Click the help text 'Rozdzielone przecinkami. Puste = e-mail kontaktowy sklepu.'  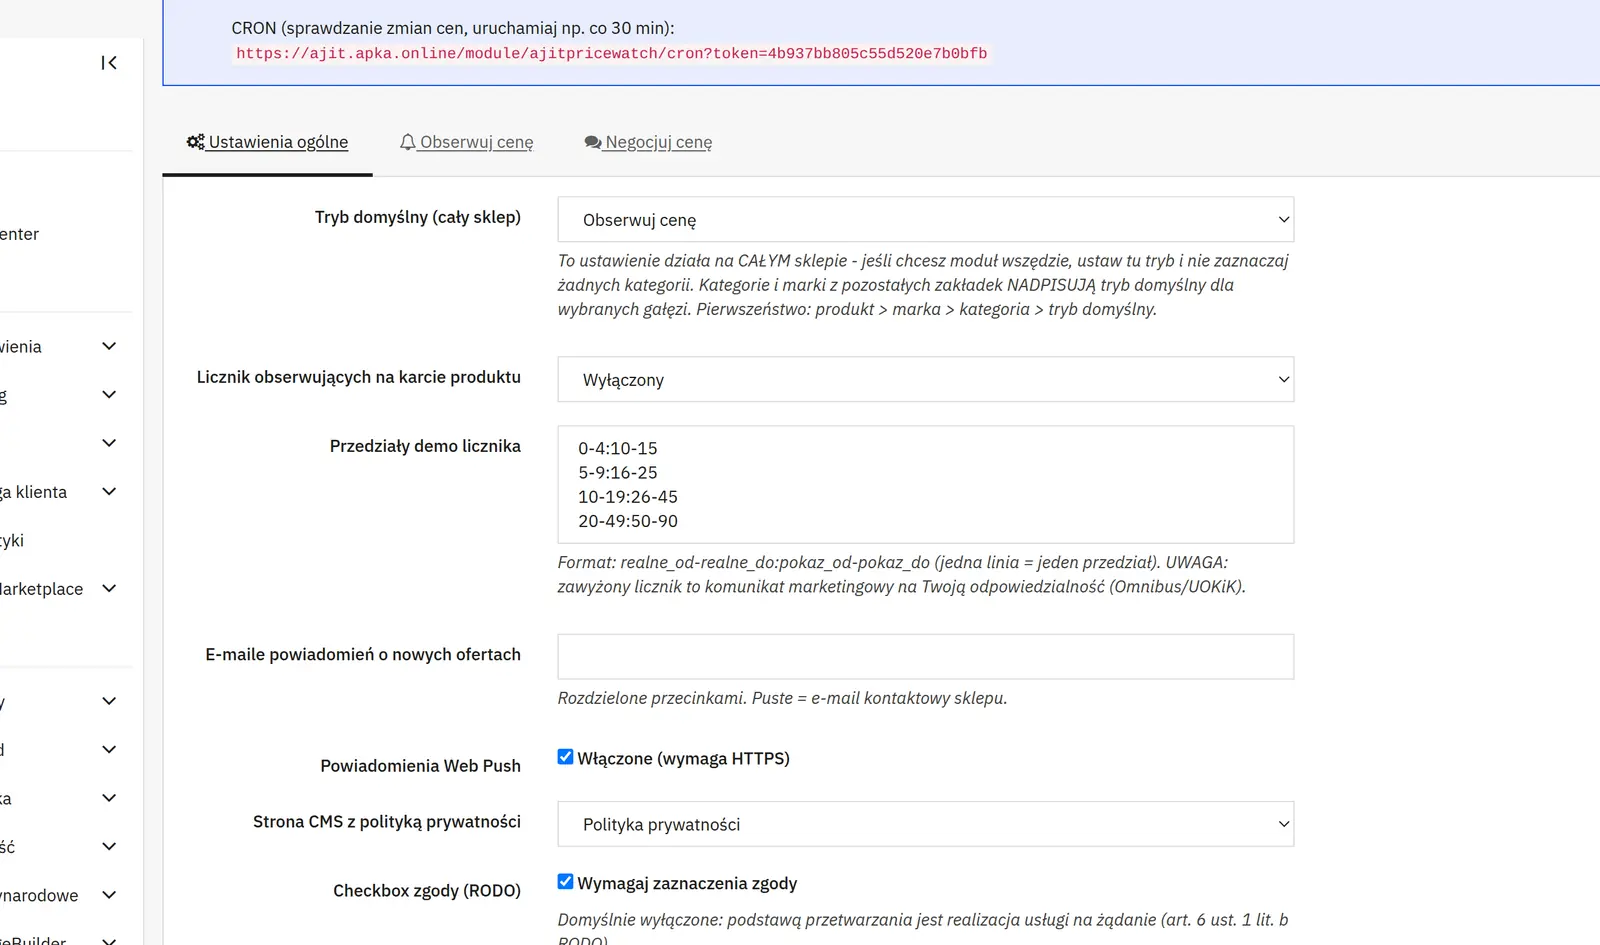click(782, 698)
